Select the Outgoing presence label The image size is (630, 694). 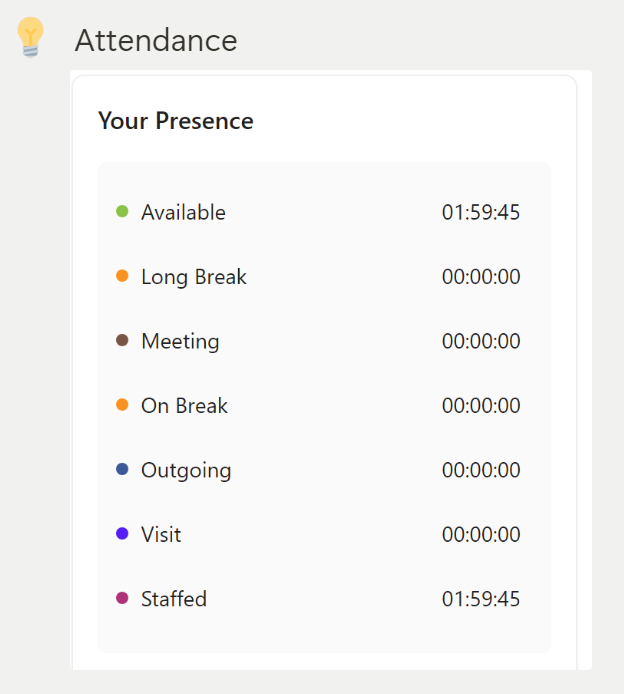point(186,471)
